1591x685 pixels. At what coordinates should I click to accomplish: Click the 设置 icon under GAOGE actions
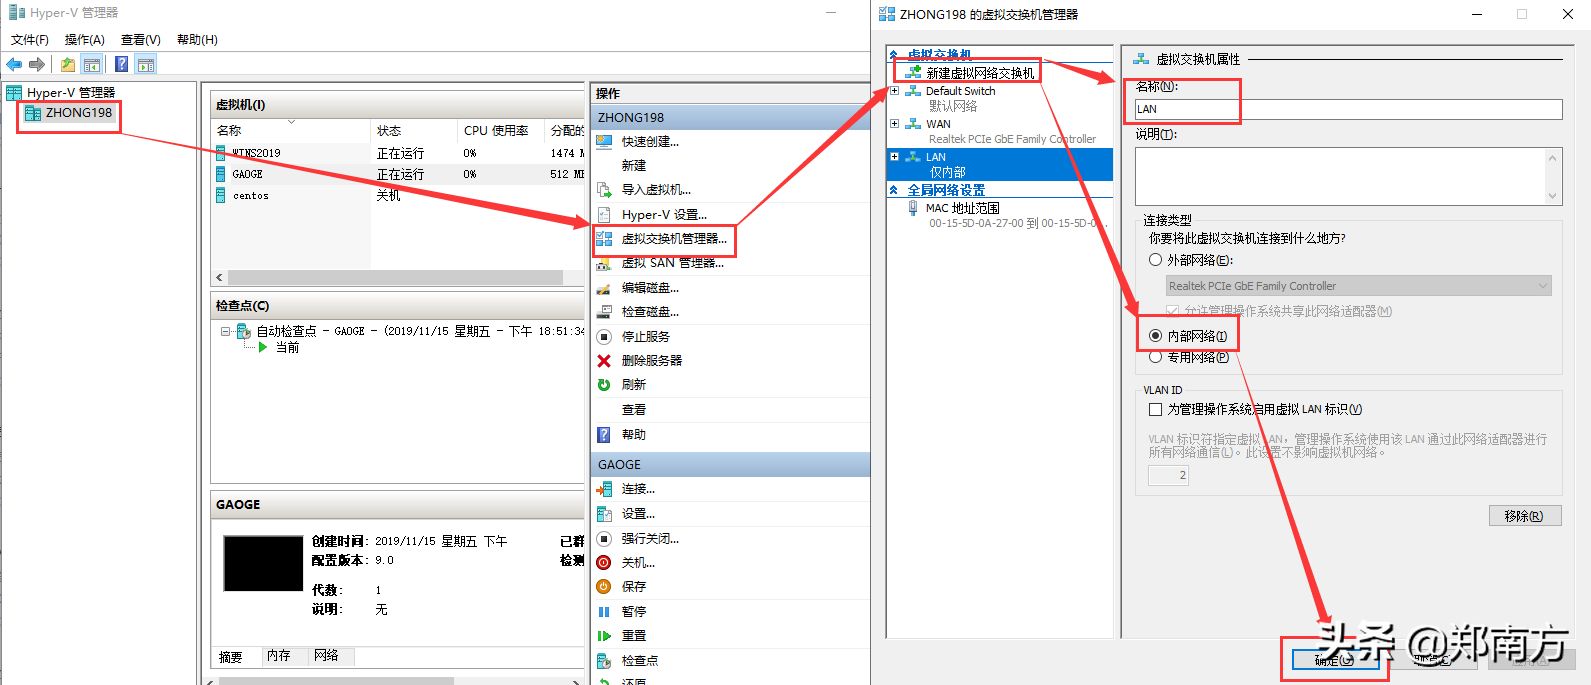point(604,514)
